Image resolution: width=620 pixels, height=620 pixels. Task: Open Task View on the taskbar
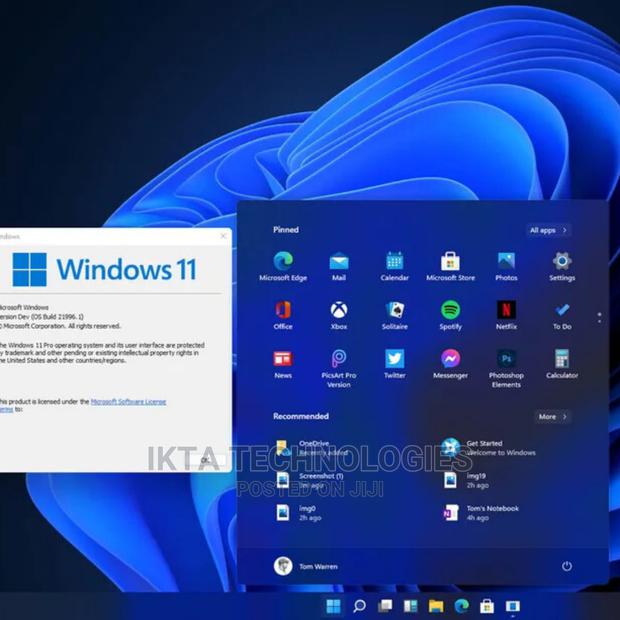[385, 606]
